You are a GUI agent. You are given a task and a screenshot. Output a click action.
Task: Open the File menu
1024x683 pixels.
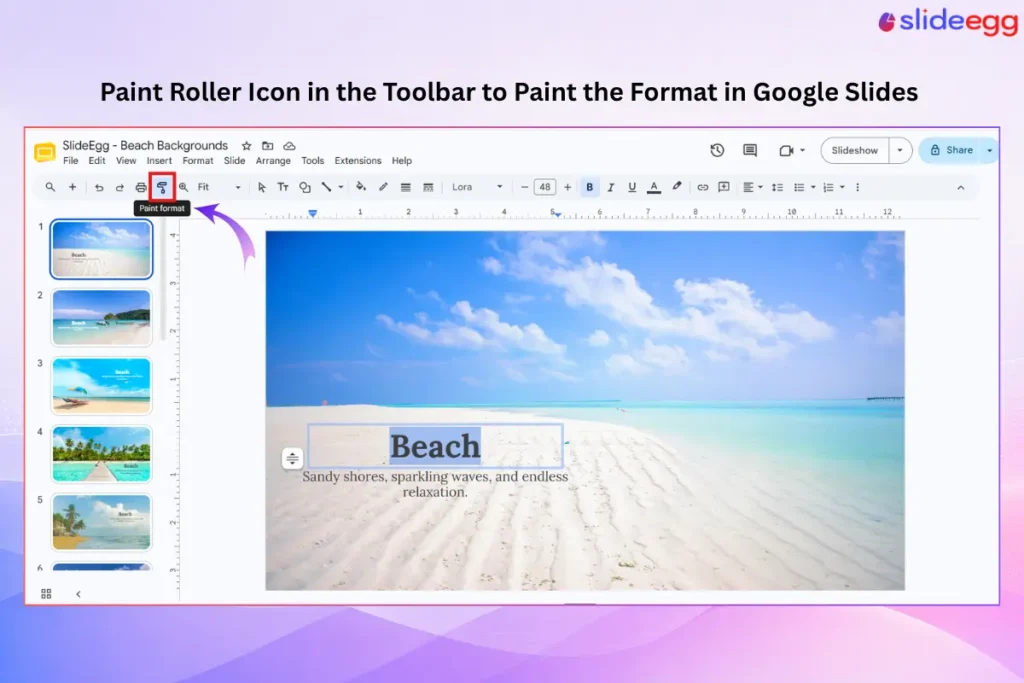point(71,161)
